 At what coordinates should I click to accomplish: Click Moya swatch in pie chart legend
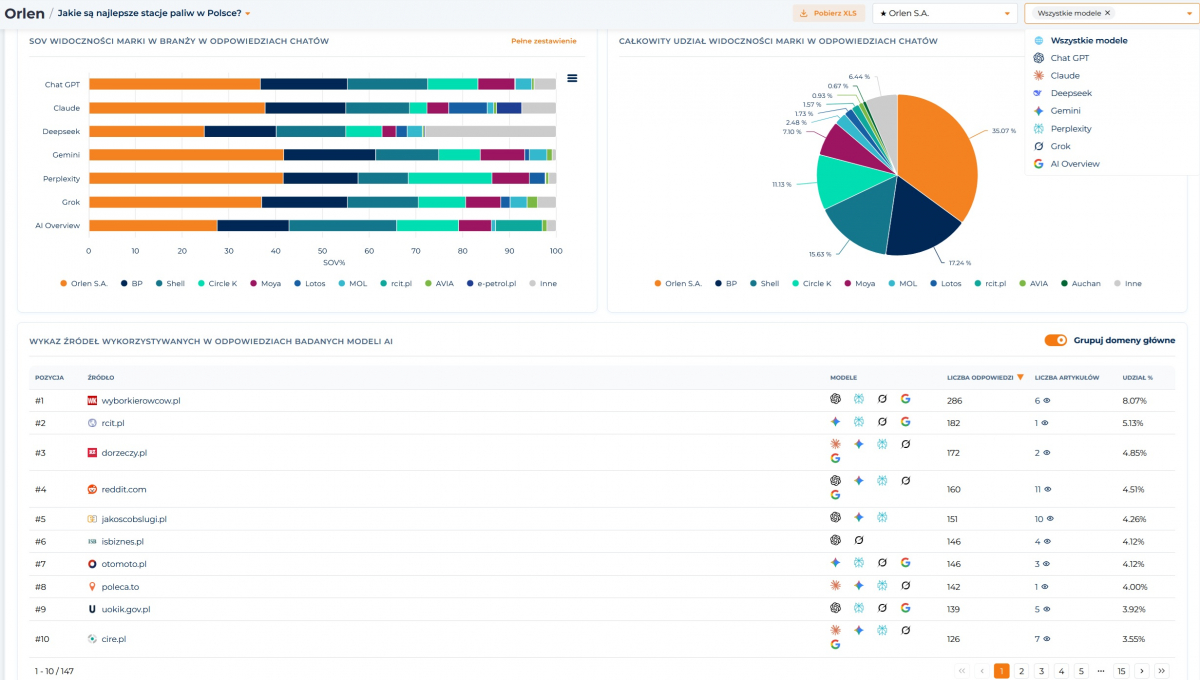click(x=848, y=283)
